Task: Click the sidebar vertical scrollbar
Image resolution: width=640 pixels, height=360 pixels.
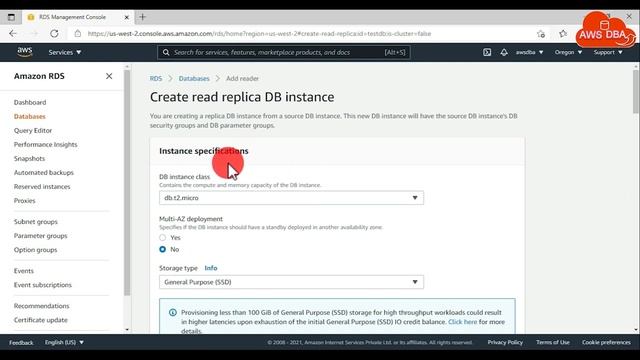Action: (x=127, y=183)
